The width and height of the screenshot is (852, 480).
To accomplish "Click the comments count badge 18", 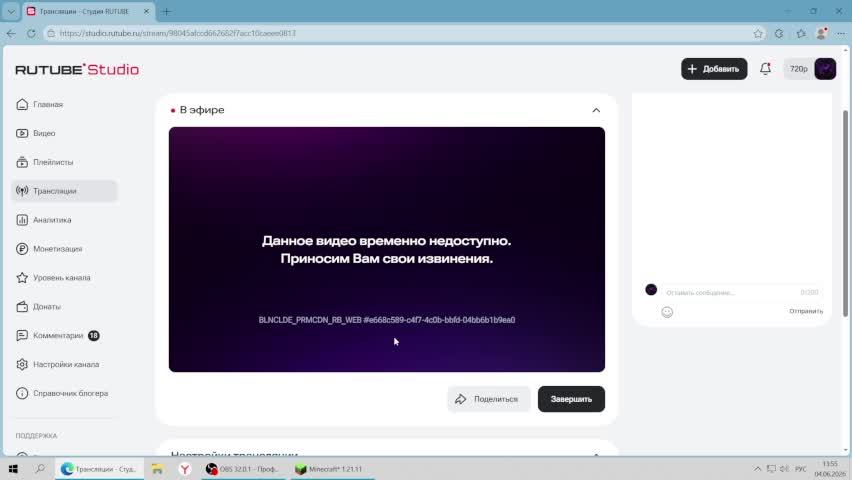I will [x=93, y=335].
